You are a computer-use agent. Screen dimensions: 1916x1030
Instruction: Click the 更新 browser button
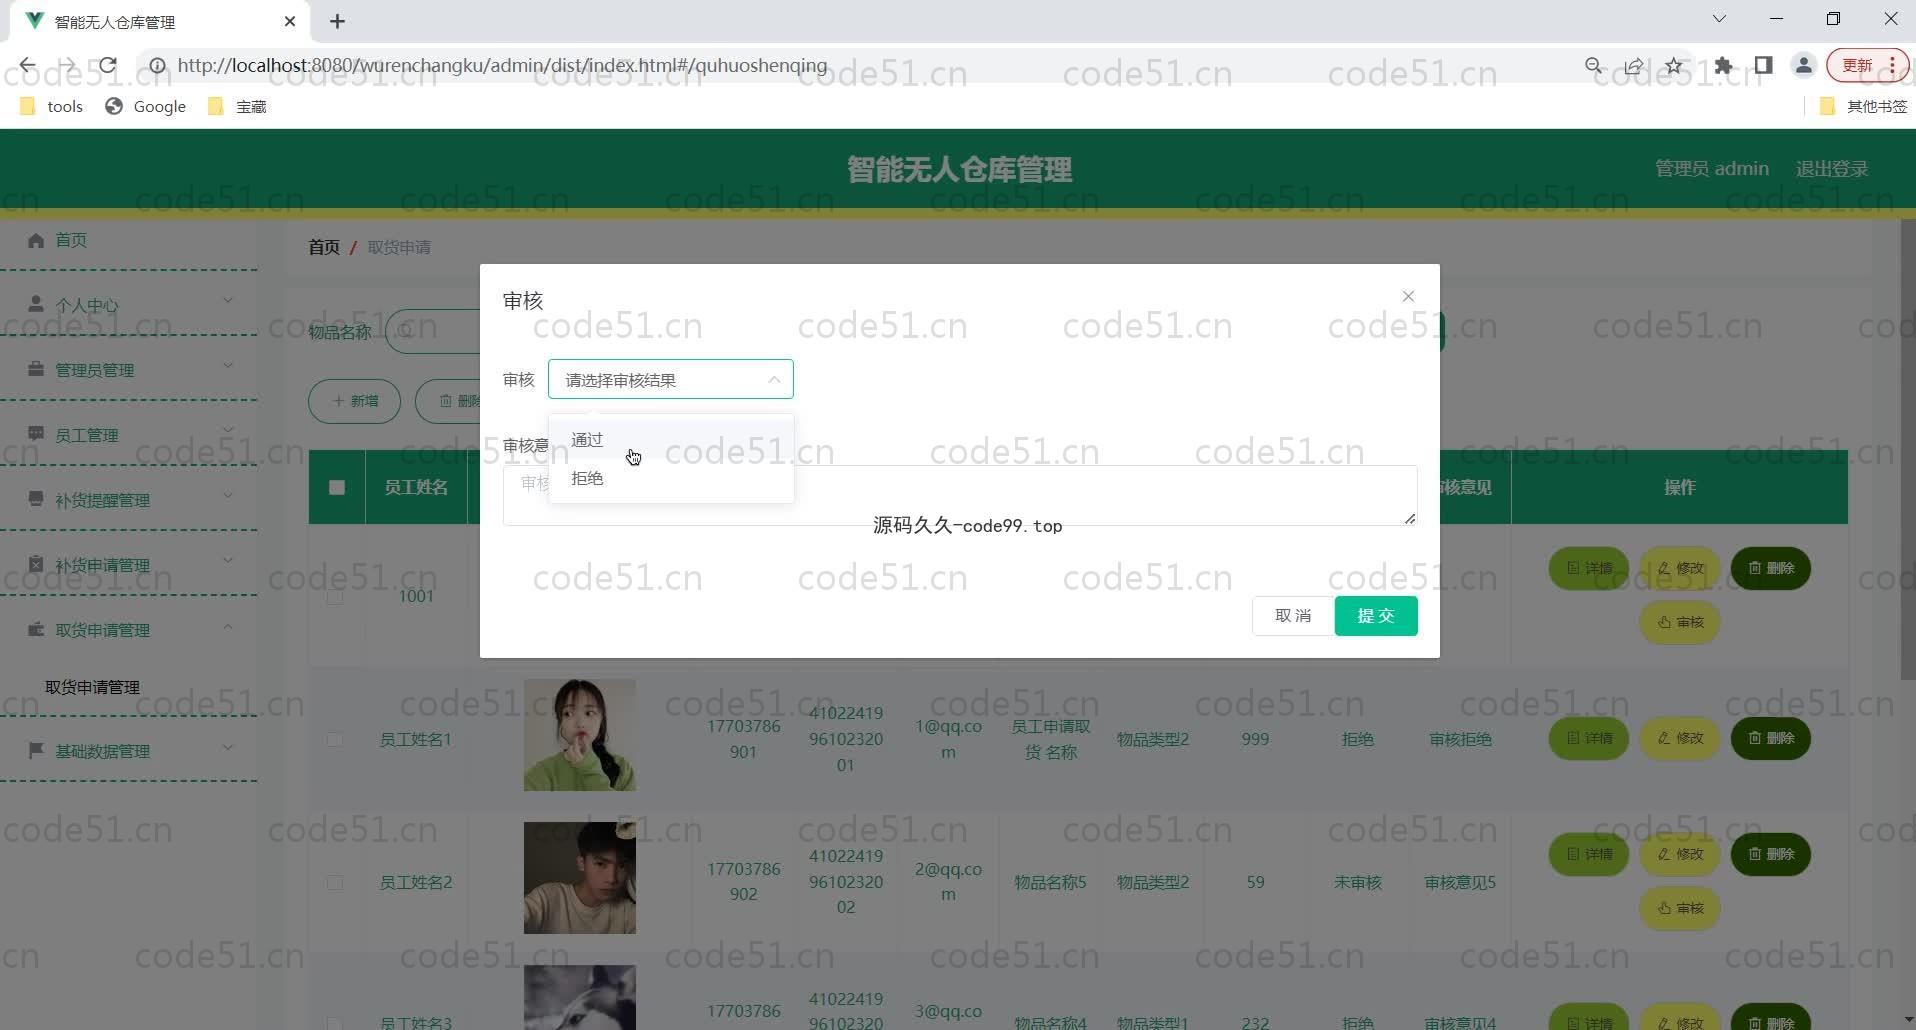1867,65
